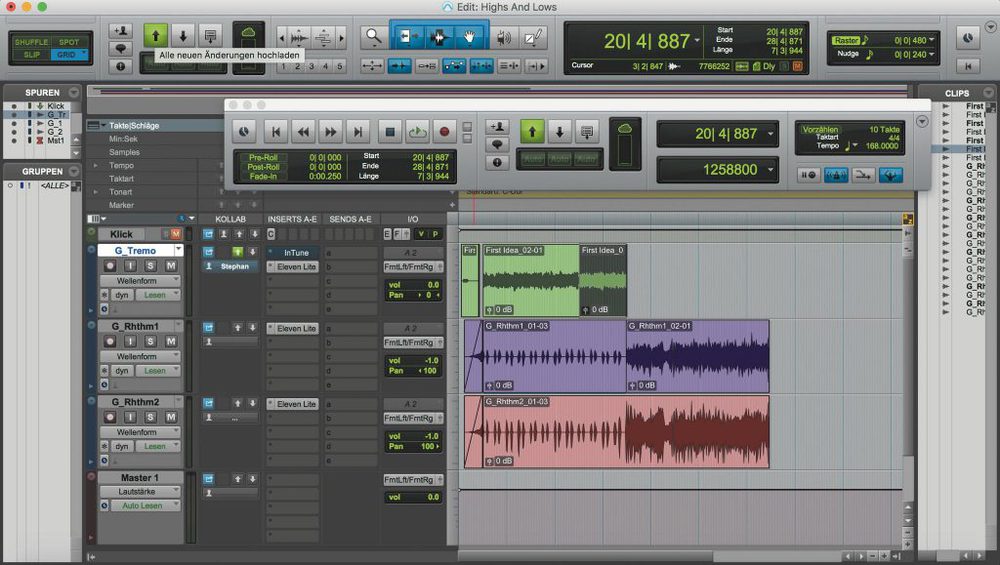Expand the Tonart ruler
Screen dimensions: 1000x565
point(96,192)
